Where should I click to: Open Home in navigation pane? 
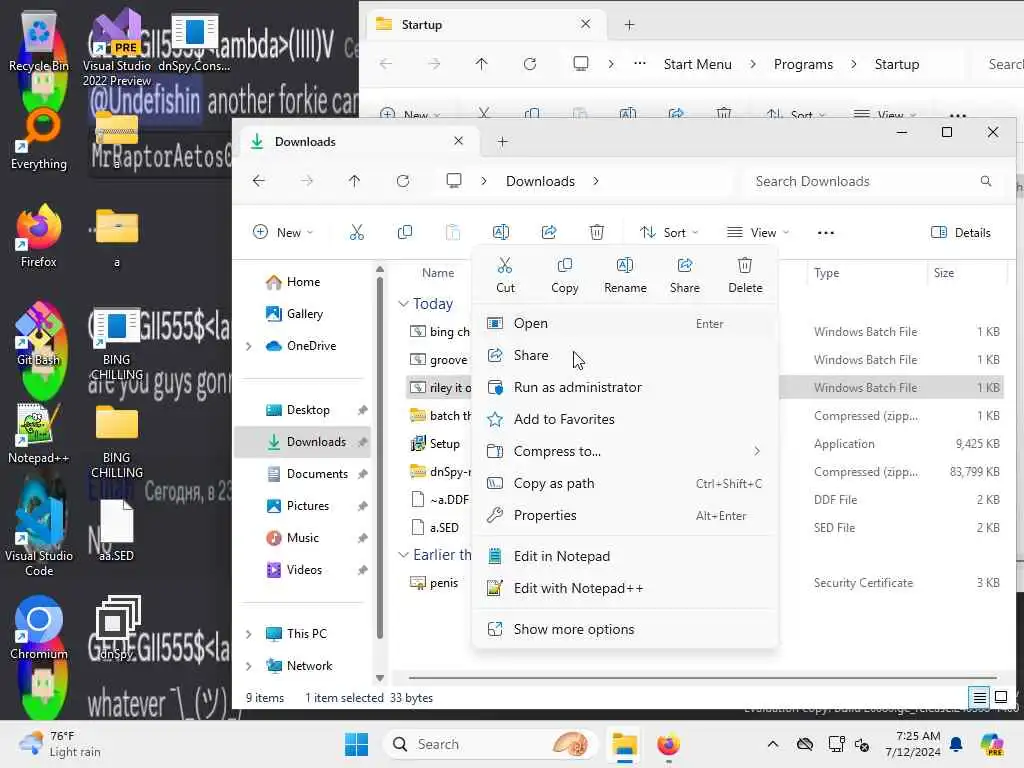coord(302,282)
